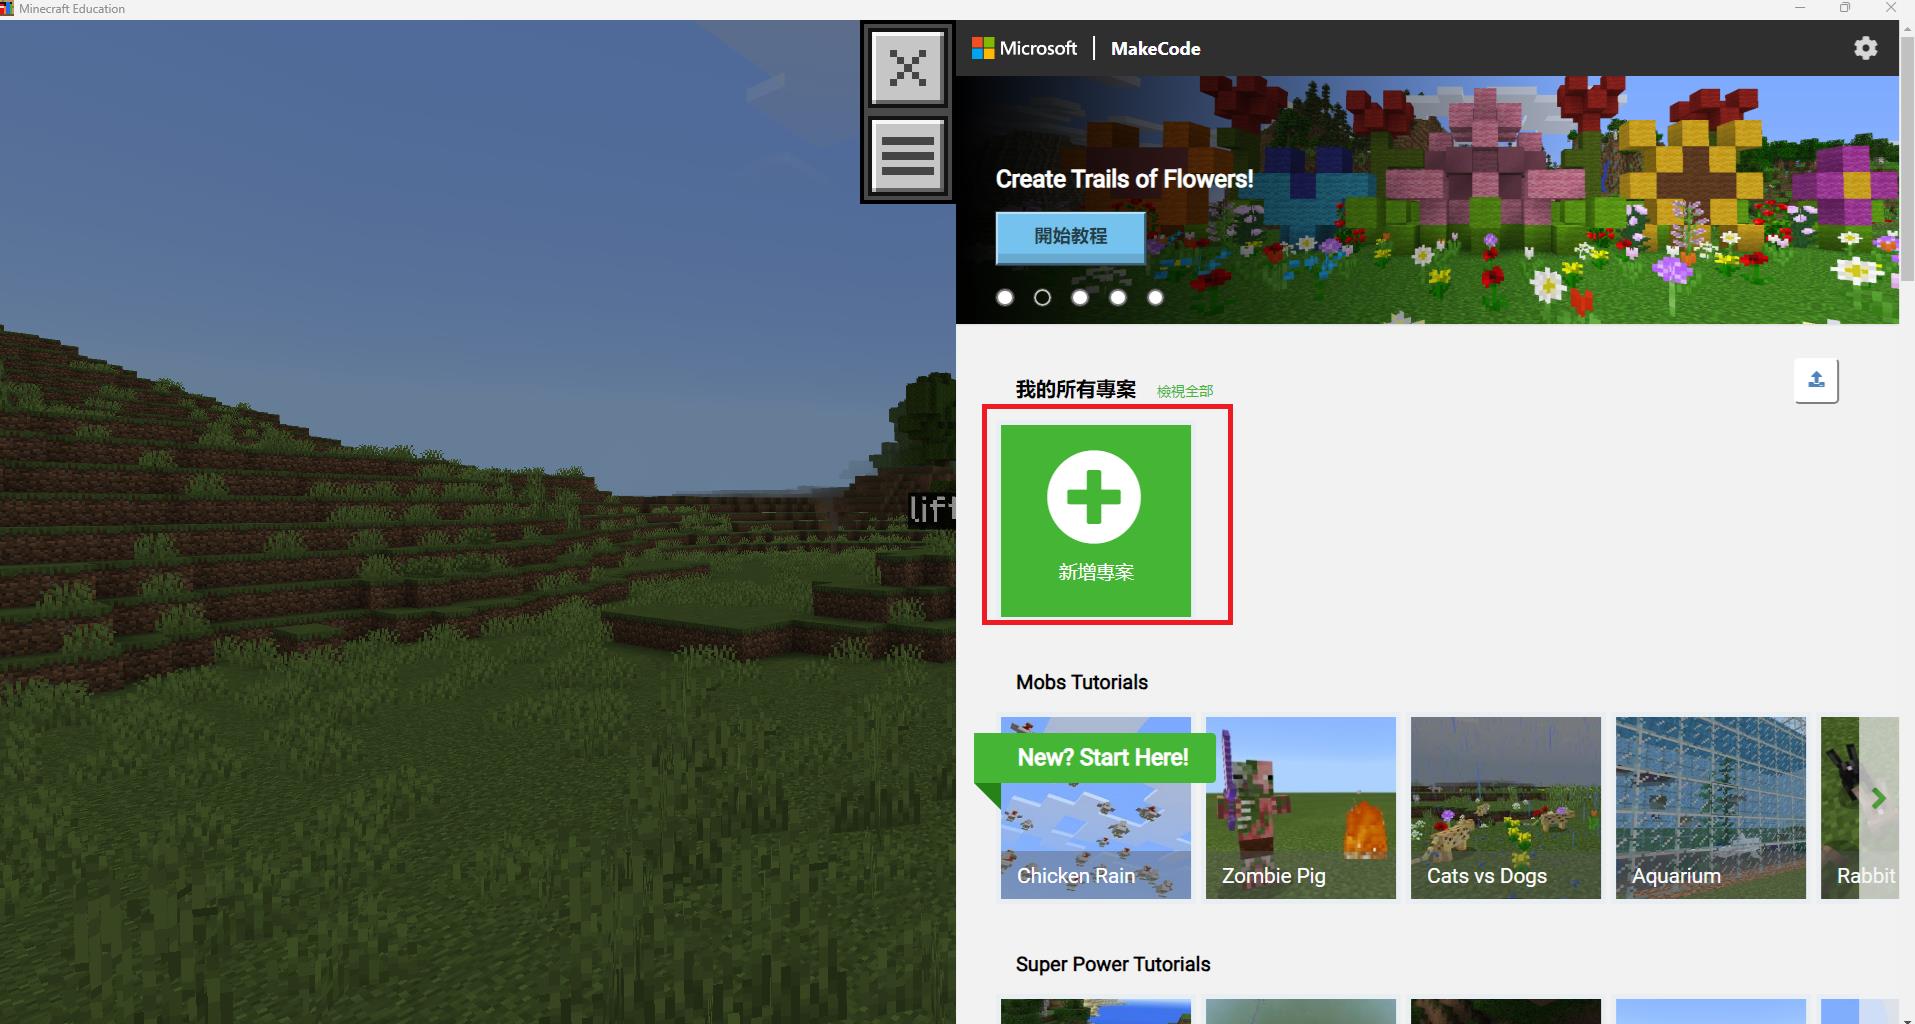Click the green plus circle icon

coord(1093,497)
